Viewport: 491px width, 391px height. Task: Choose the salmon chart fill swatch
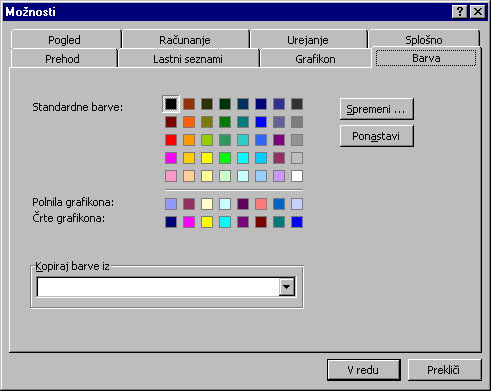[261, 204]
